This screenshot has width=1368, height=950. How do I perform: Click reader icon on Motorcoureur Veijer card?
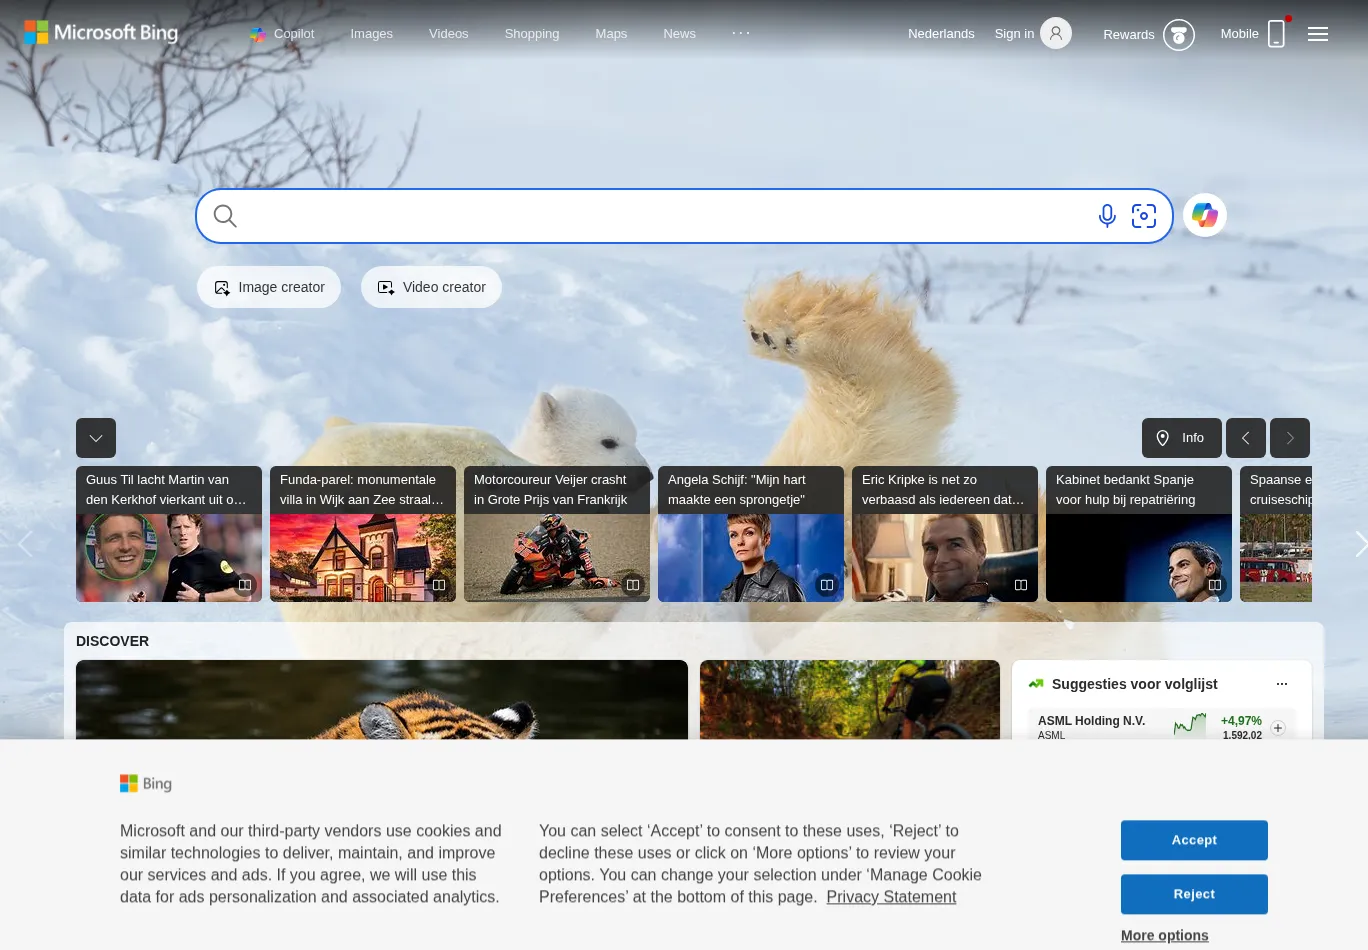pos(633,585)
